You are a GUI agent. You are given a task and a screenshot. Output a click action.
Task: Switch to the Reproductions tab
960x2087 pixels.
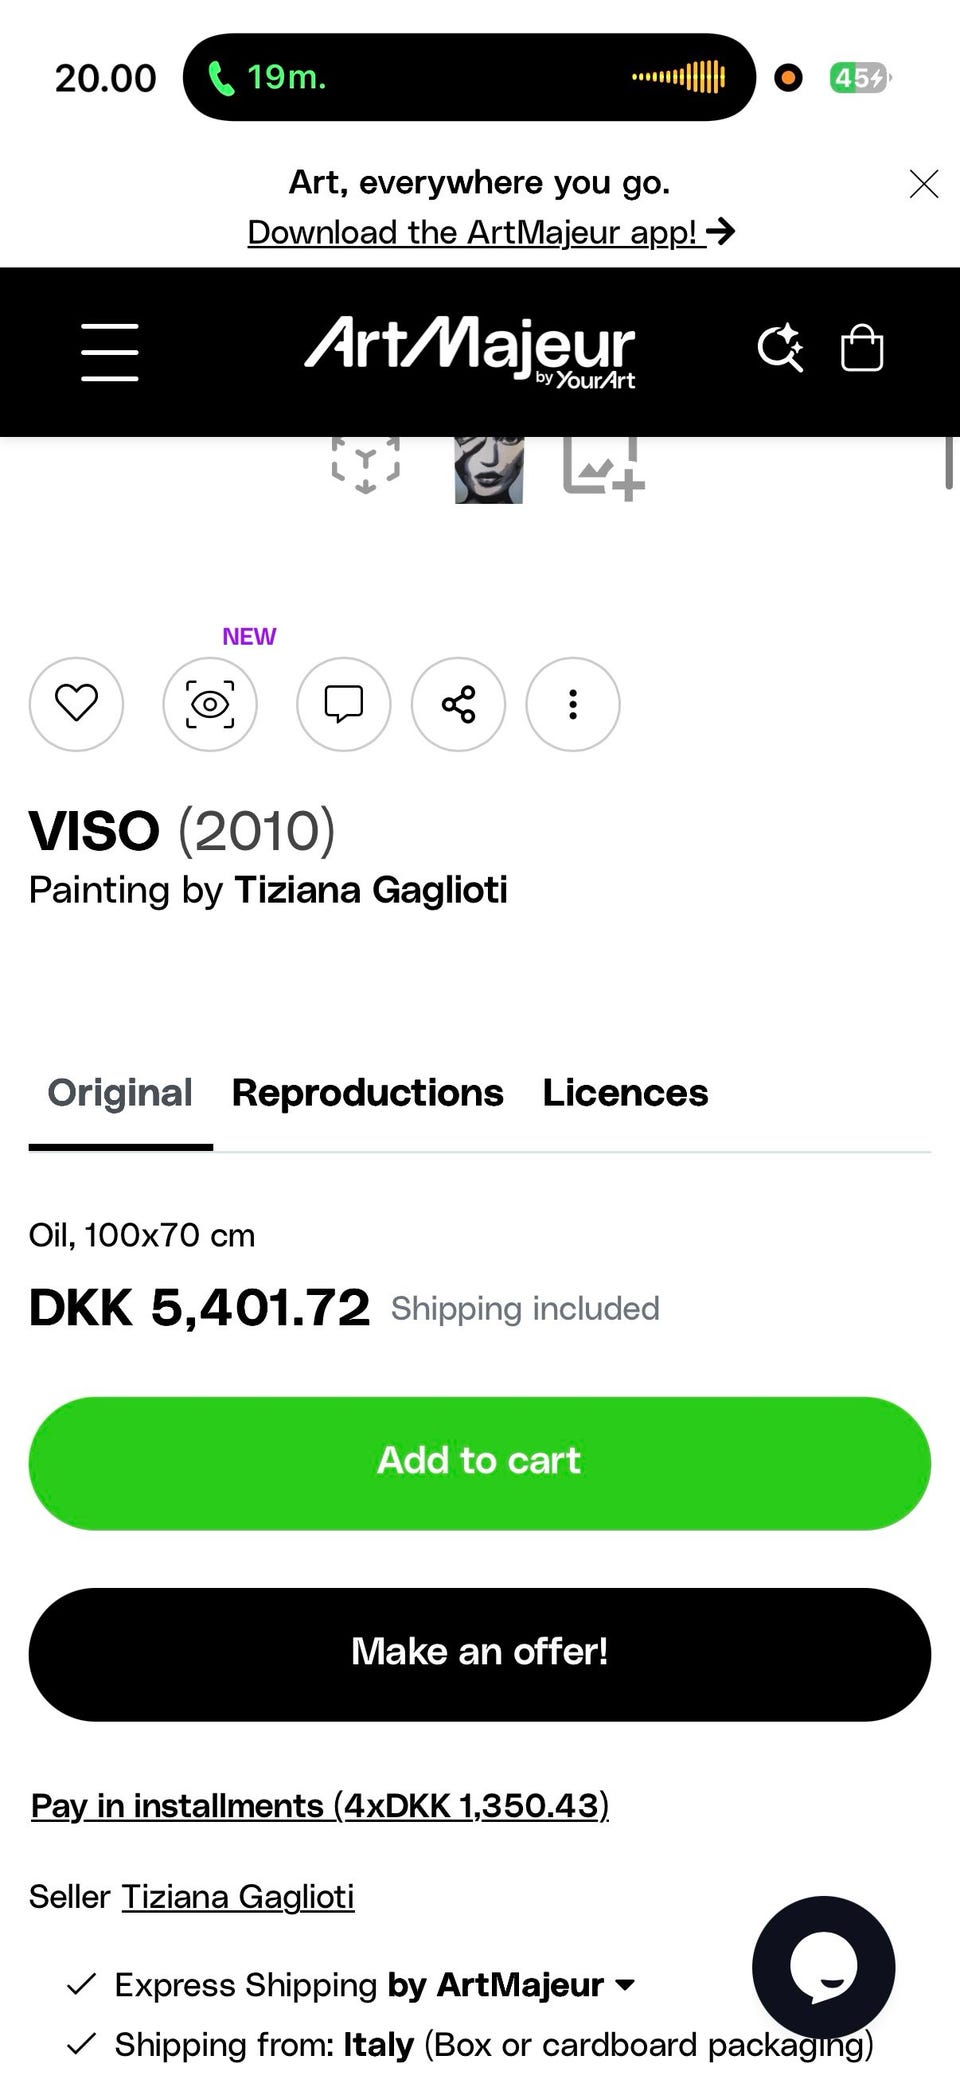[x=367, y=1093]
